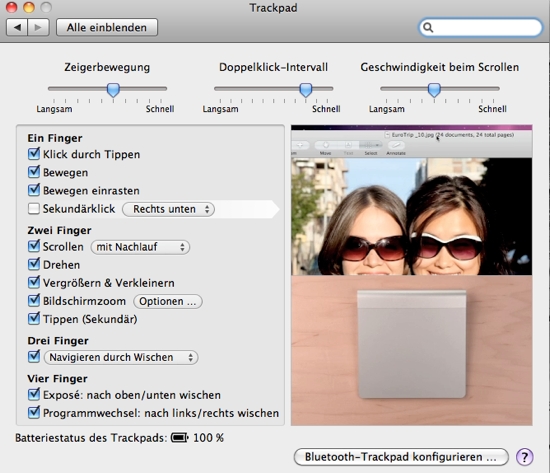Enable the Sekundärklick checkbox
The image size is (550, 473).
click(34, 209)
